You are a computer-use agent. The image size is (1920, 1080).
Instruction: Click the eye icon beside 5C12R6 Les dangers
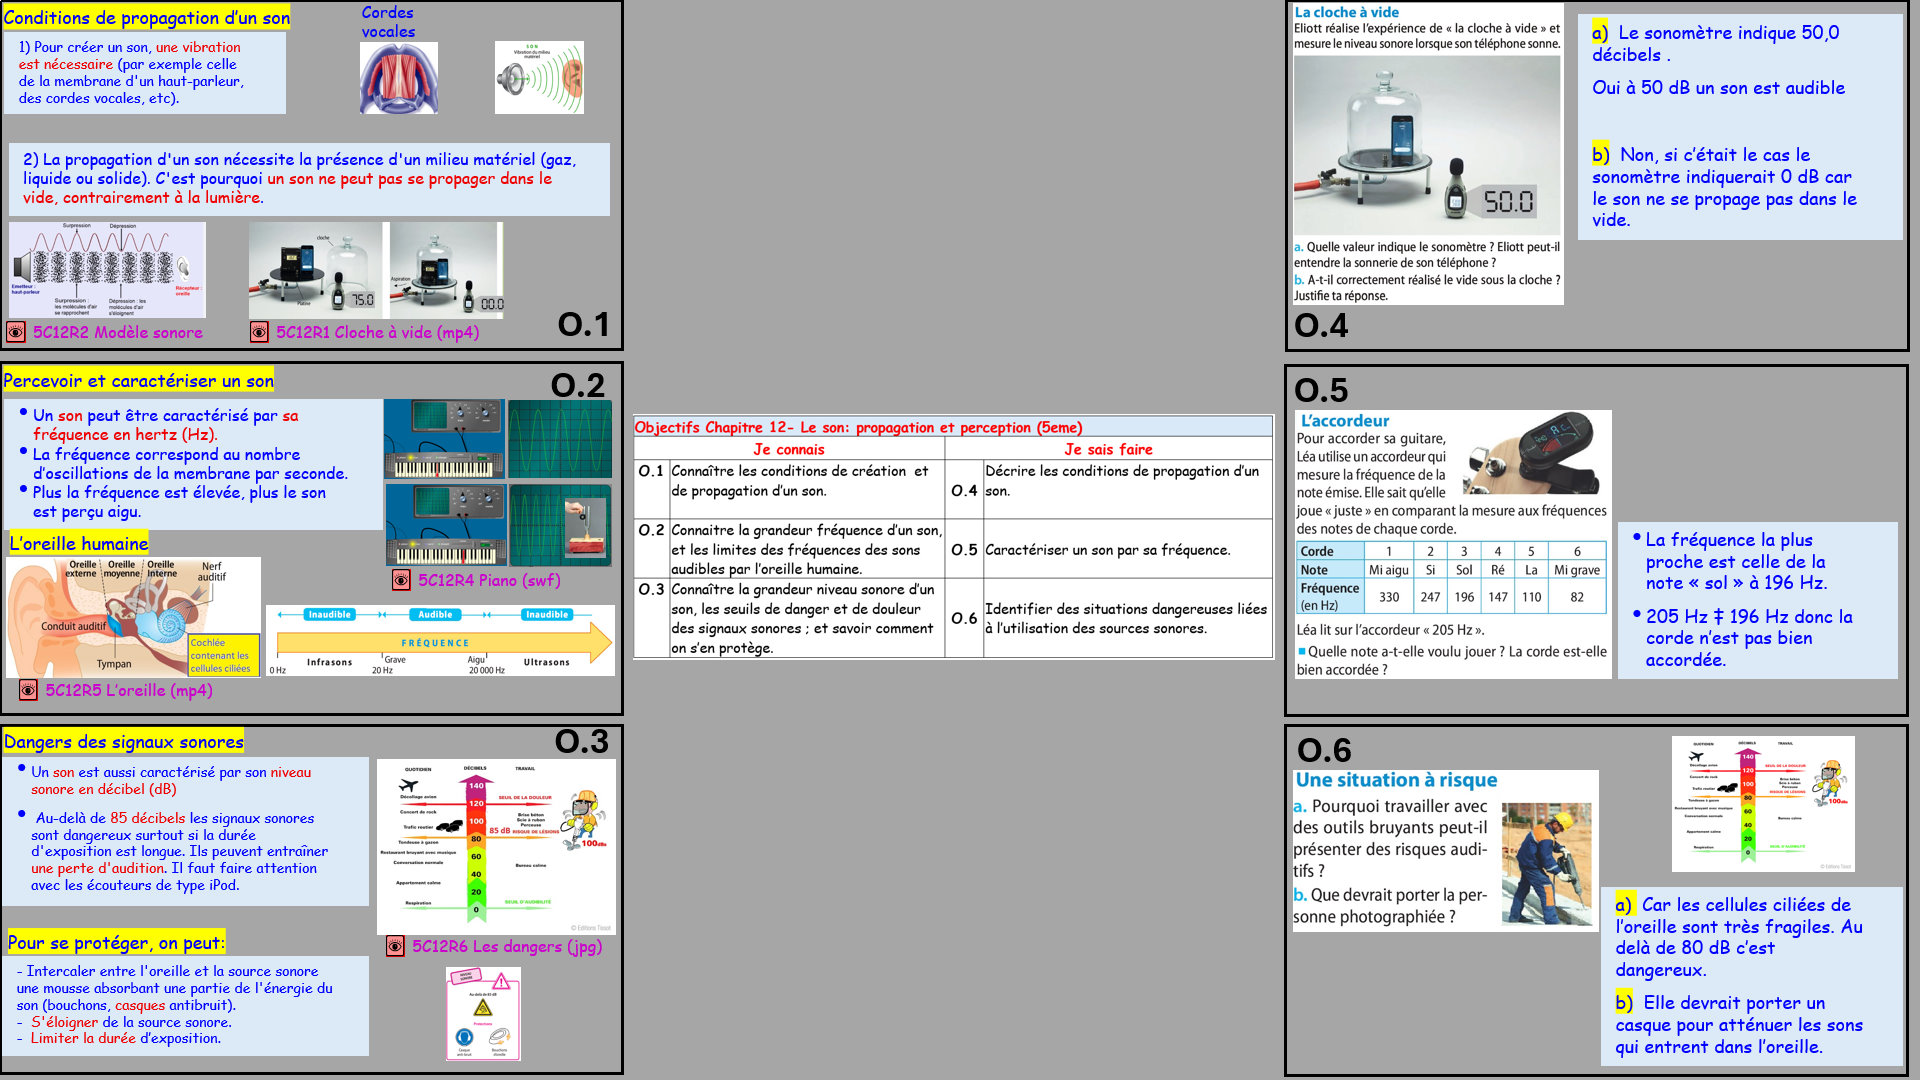(395, 946)
